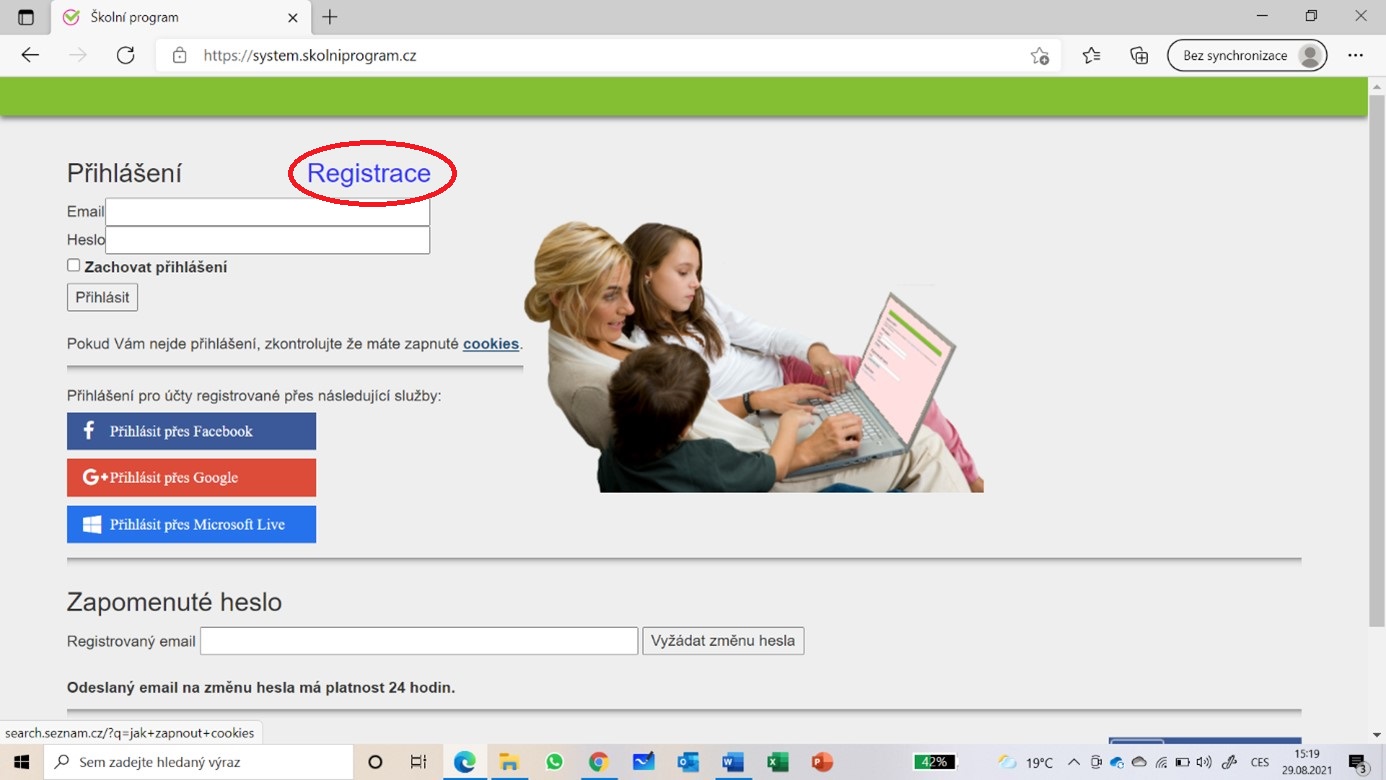Image resolution: width=1386 pixels, height=780 pixels.
Task: Open Google Chrome from the taskbar
Action: tap(598, 762)
